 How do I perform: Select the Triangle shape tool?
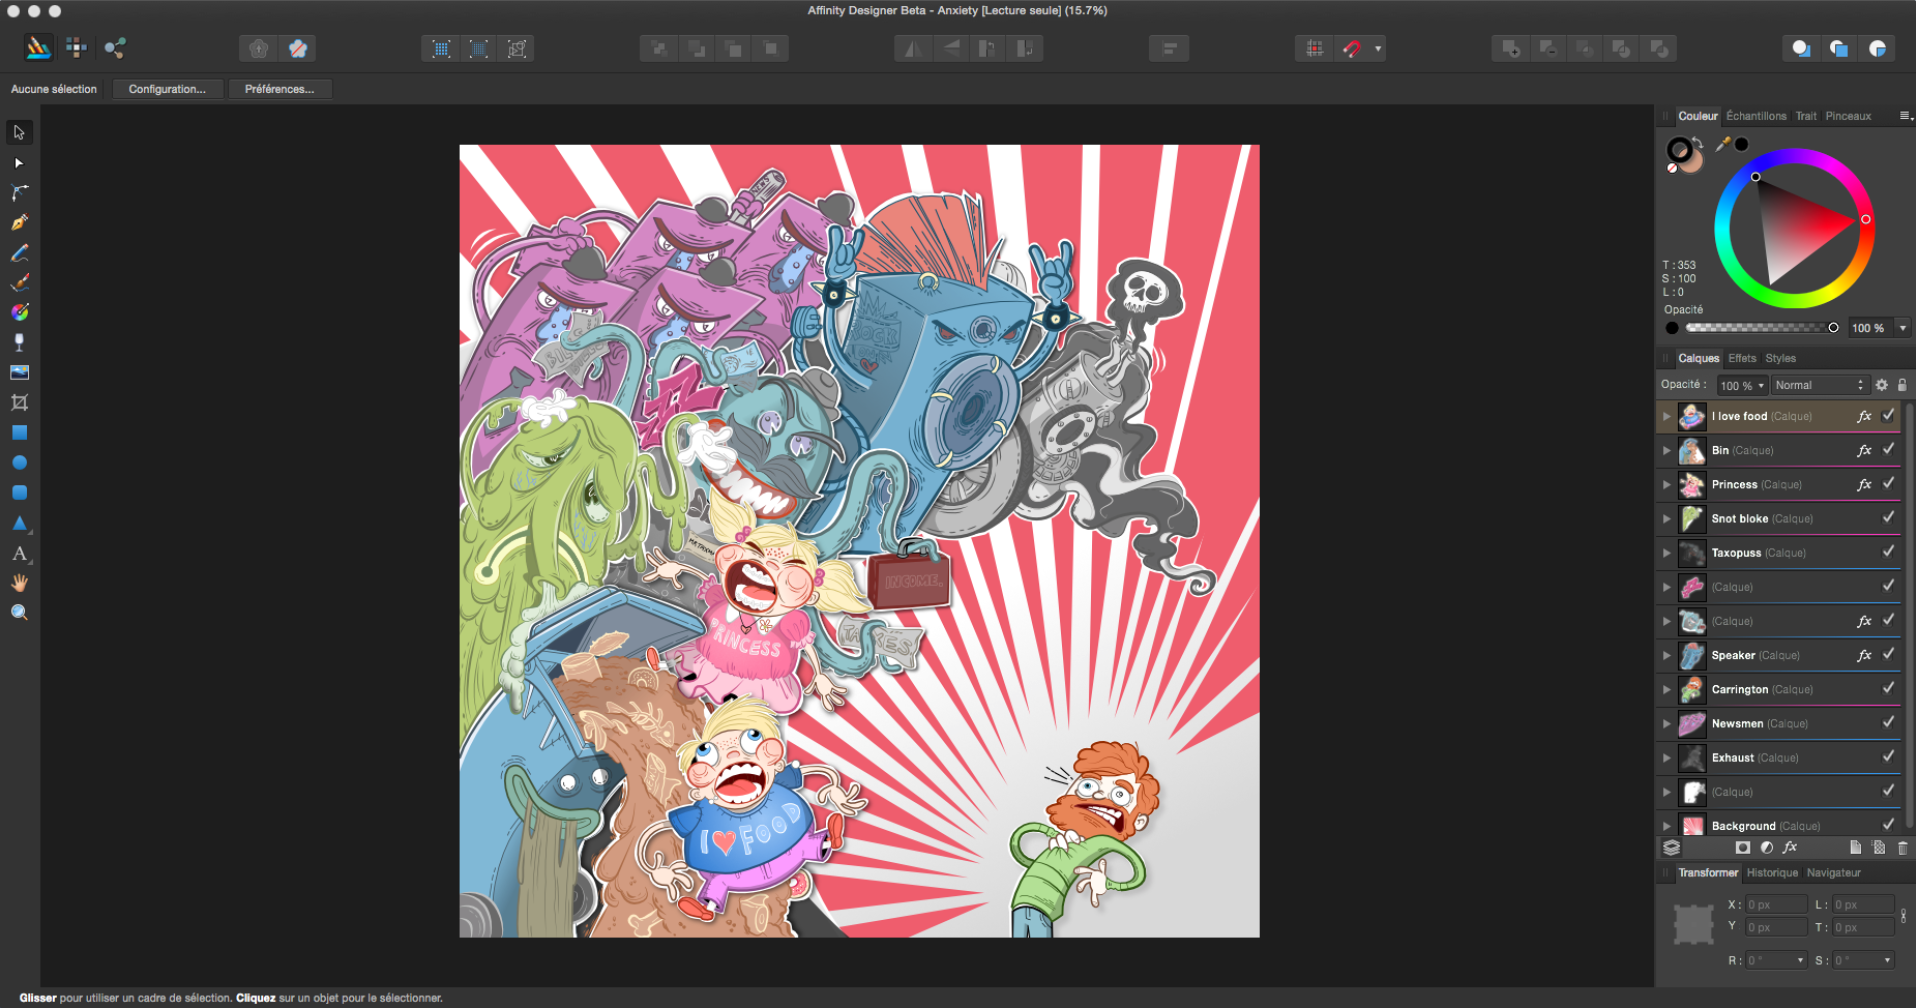point(19,523)
